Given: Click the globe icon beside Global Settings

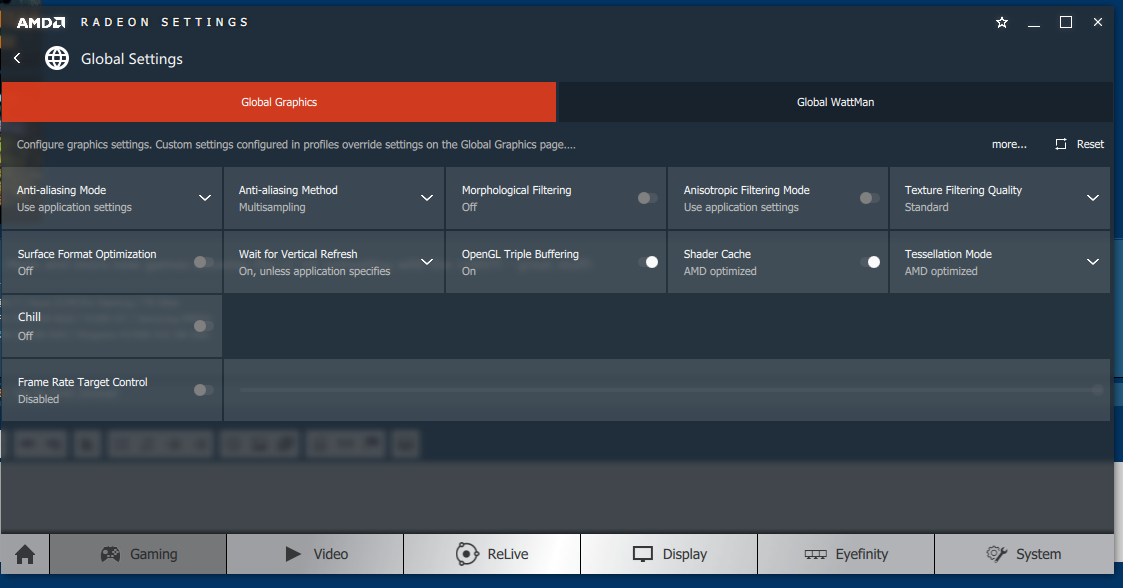Looking at the screenshot, I should (x=57, y=58).
